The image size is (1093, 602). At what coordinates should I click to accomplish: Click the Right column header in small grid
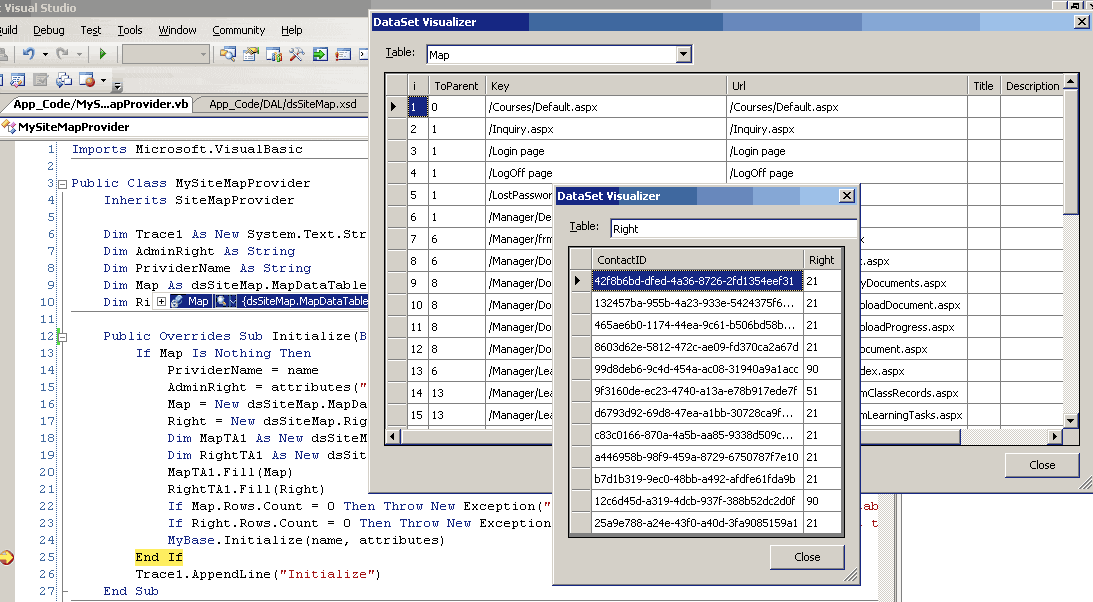(x=822, y=260)
